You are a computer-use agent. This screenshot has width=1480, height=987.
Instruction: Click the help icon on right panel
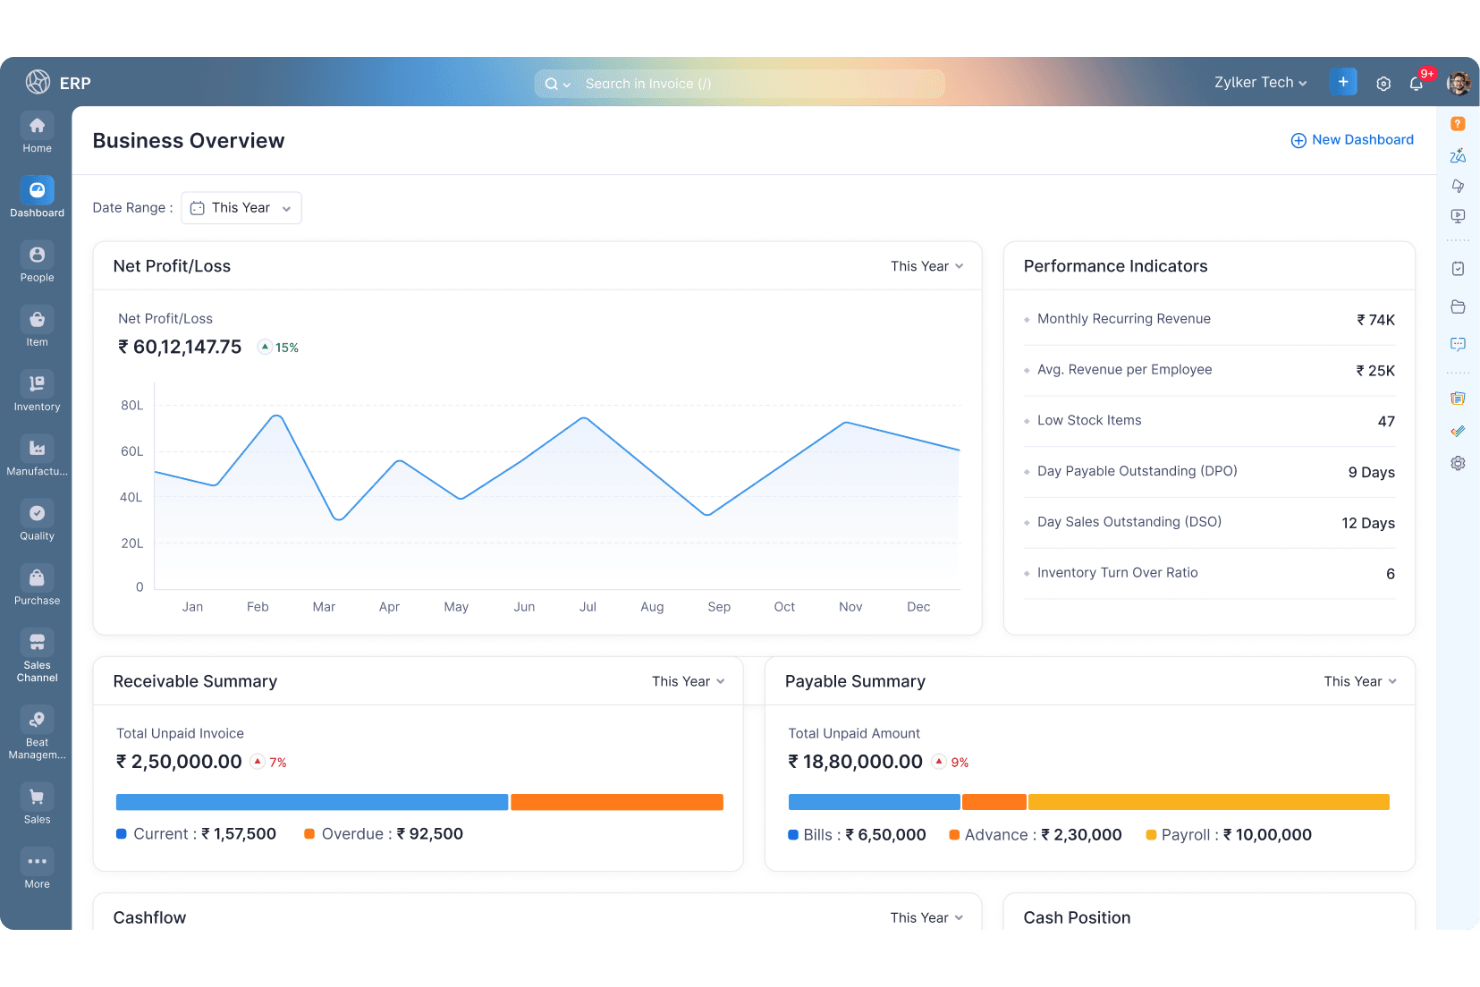[x=1458, y=121]
